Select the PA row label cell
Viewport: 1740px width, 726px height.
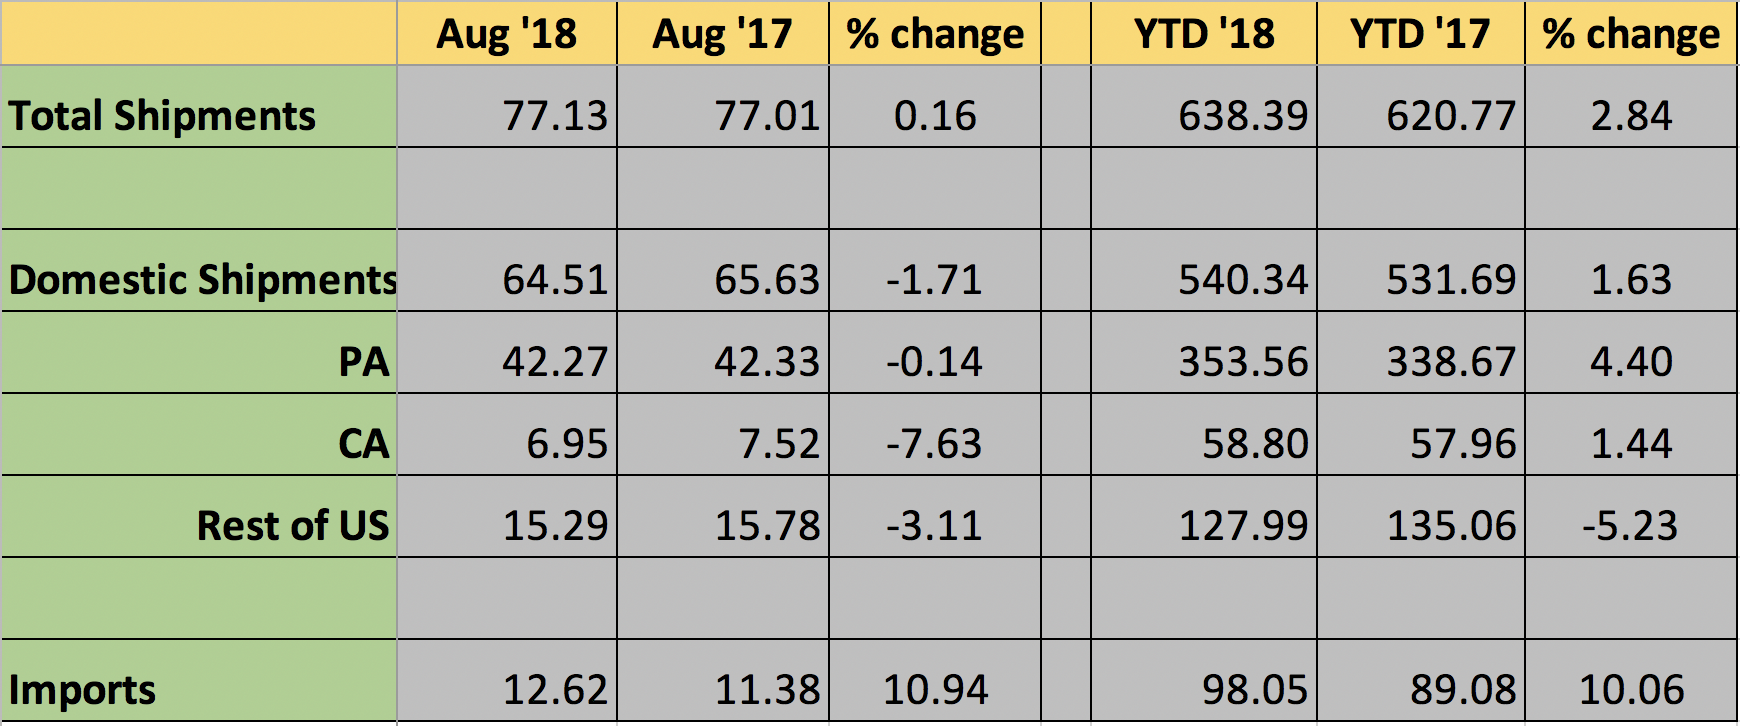pyautogui.click(x=363, y=361)
